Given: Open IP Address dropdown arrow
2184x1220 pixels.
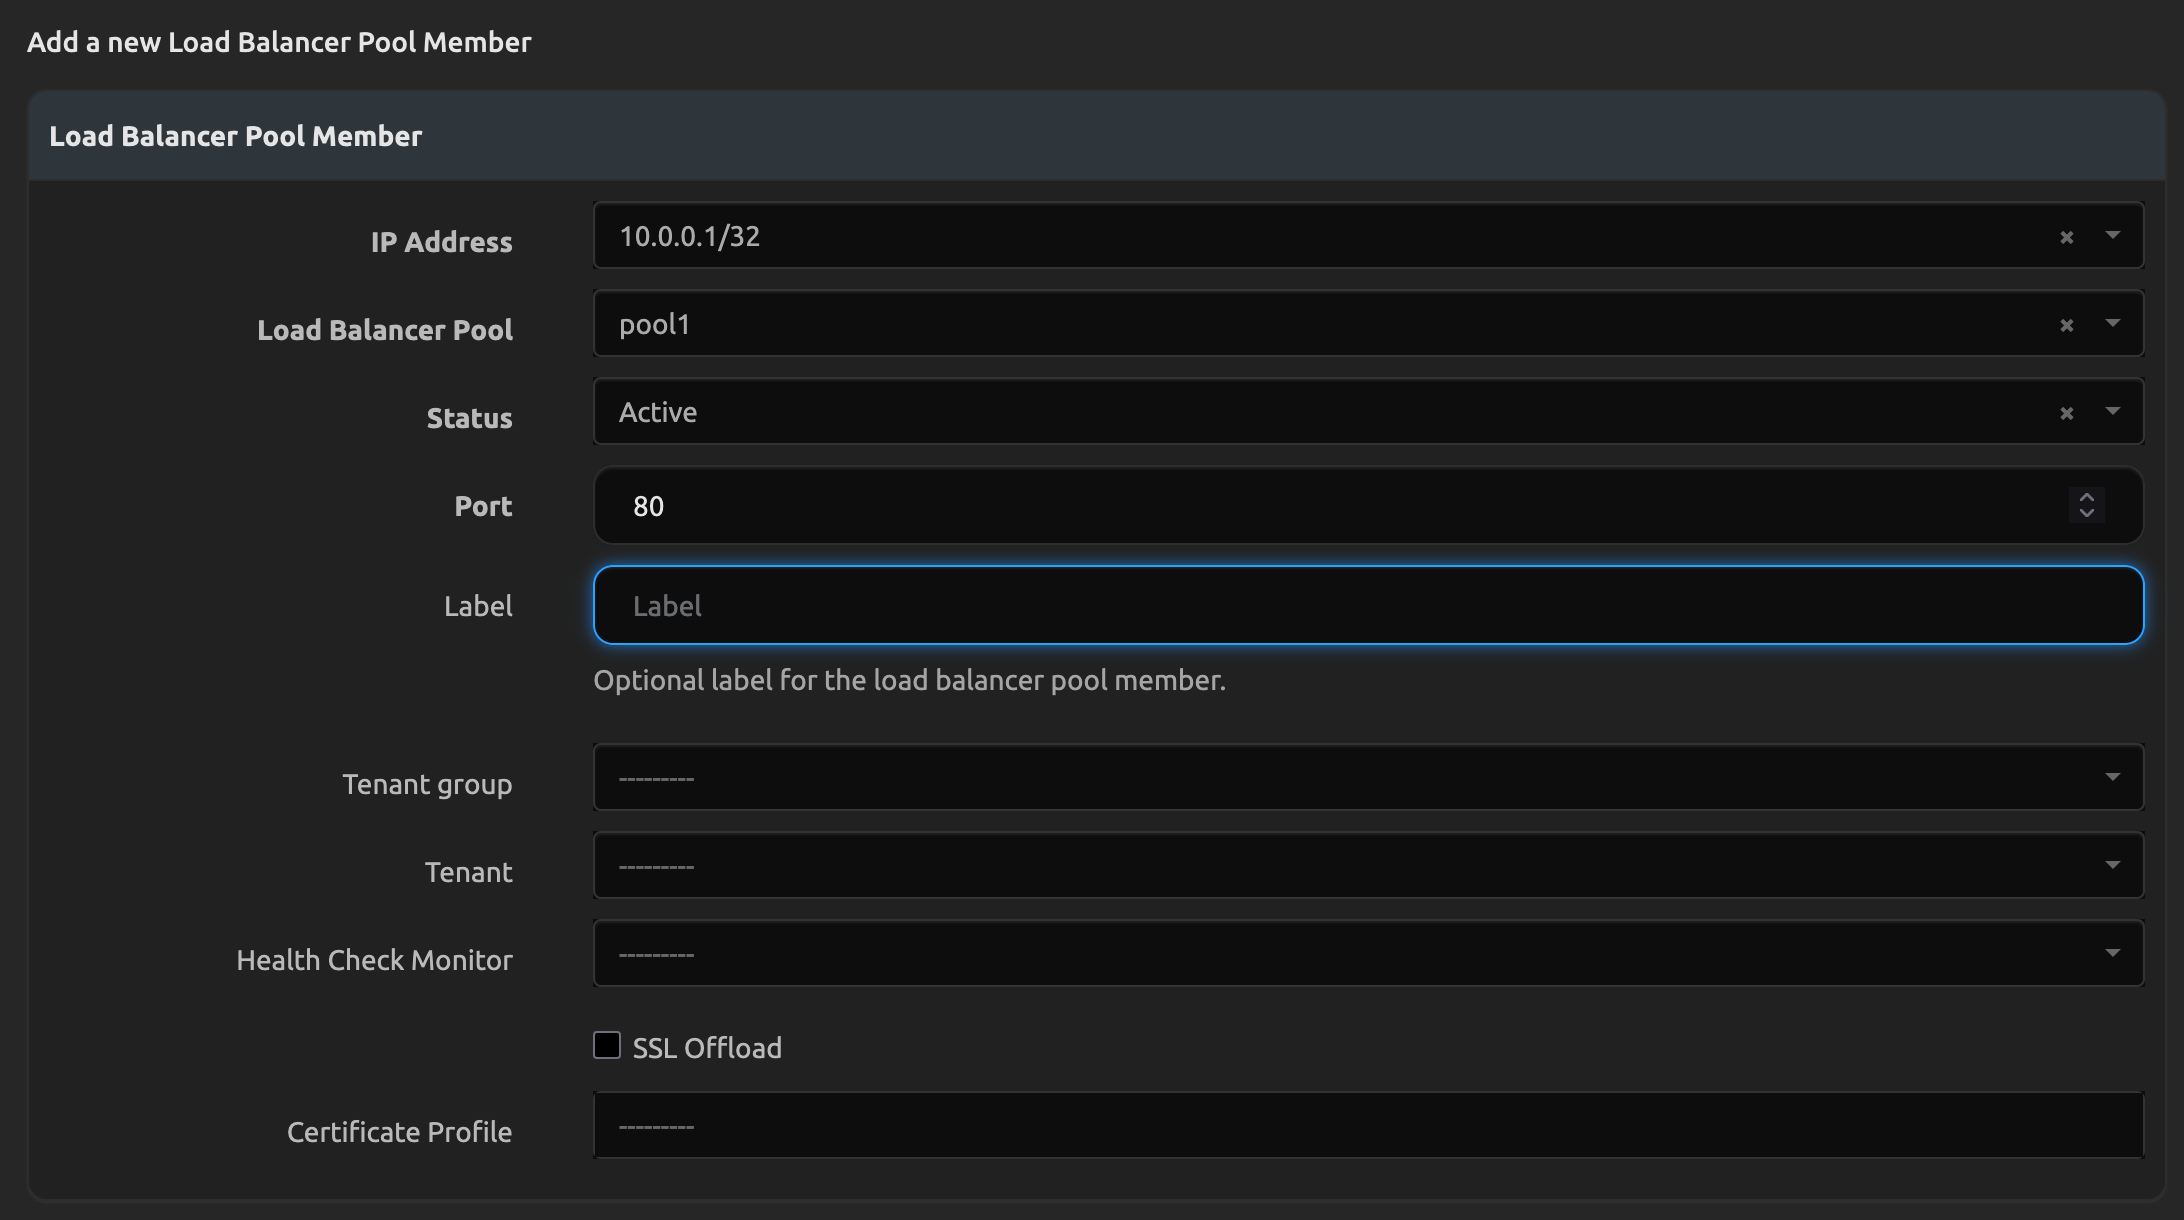Looking at the screenshot, I should 2112,236.
